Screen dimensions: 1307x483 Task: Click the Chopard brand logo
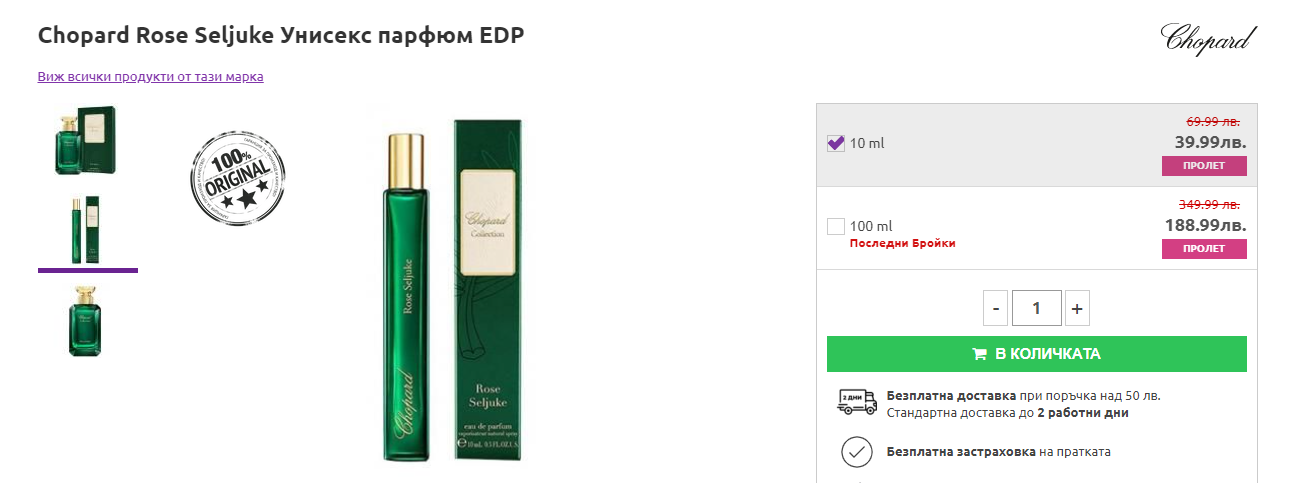click(1207, 38)
